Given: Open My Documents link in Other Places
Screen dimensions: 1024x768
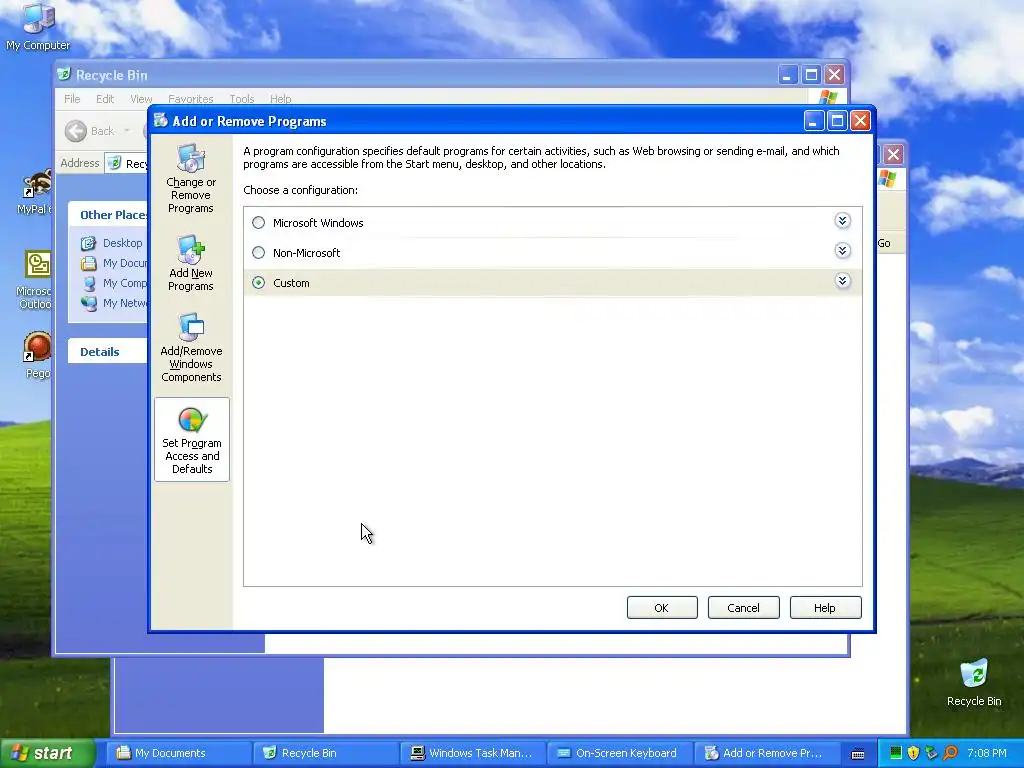Looking at the screenshot, I should tap(114, 263).
